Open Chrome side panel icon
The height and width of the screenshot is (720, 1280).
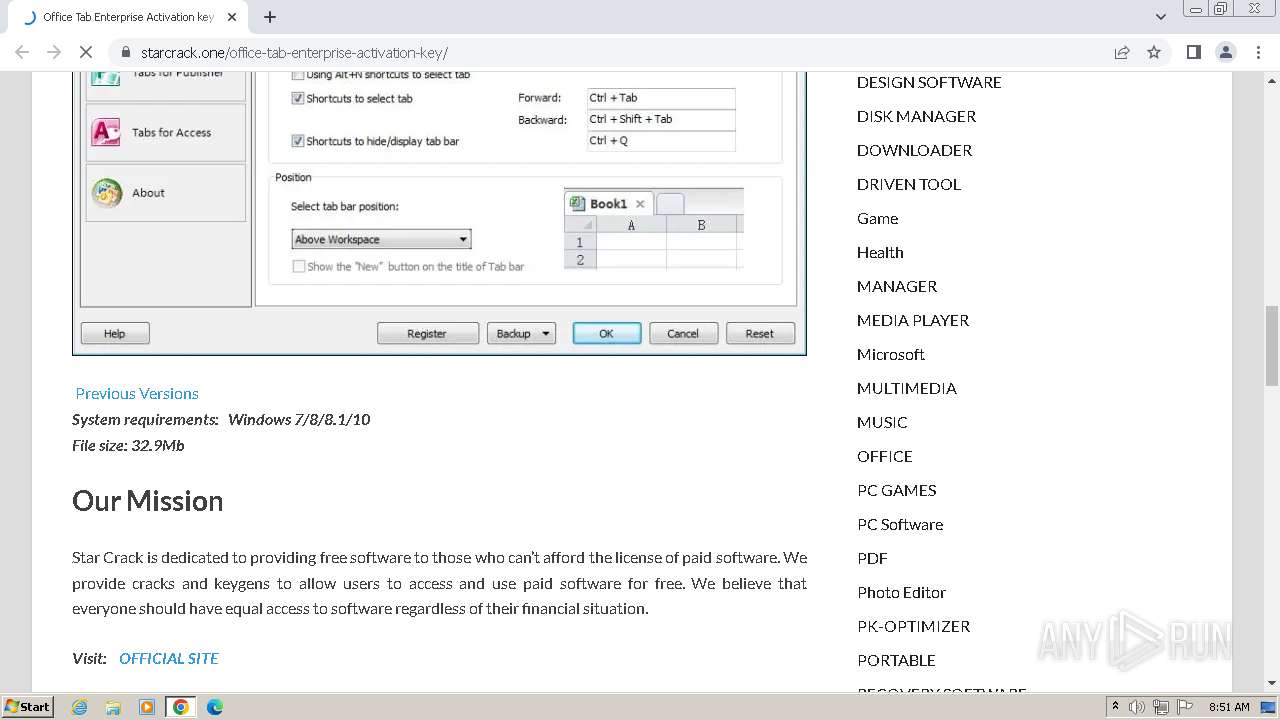pyautogui.click(x=1193, y=52)
